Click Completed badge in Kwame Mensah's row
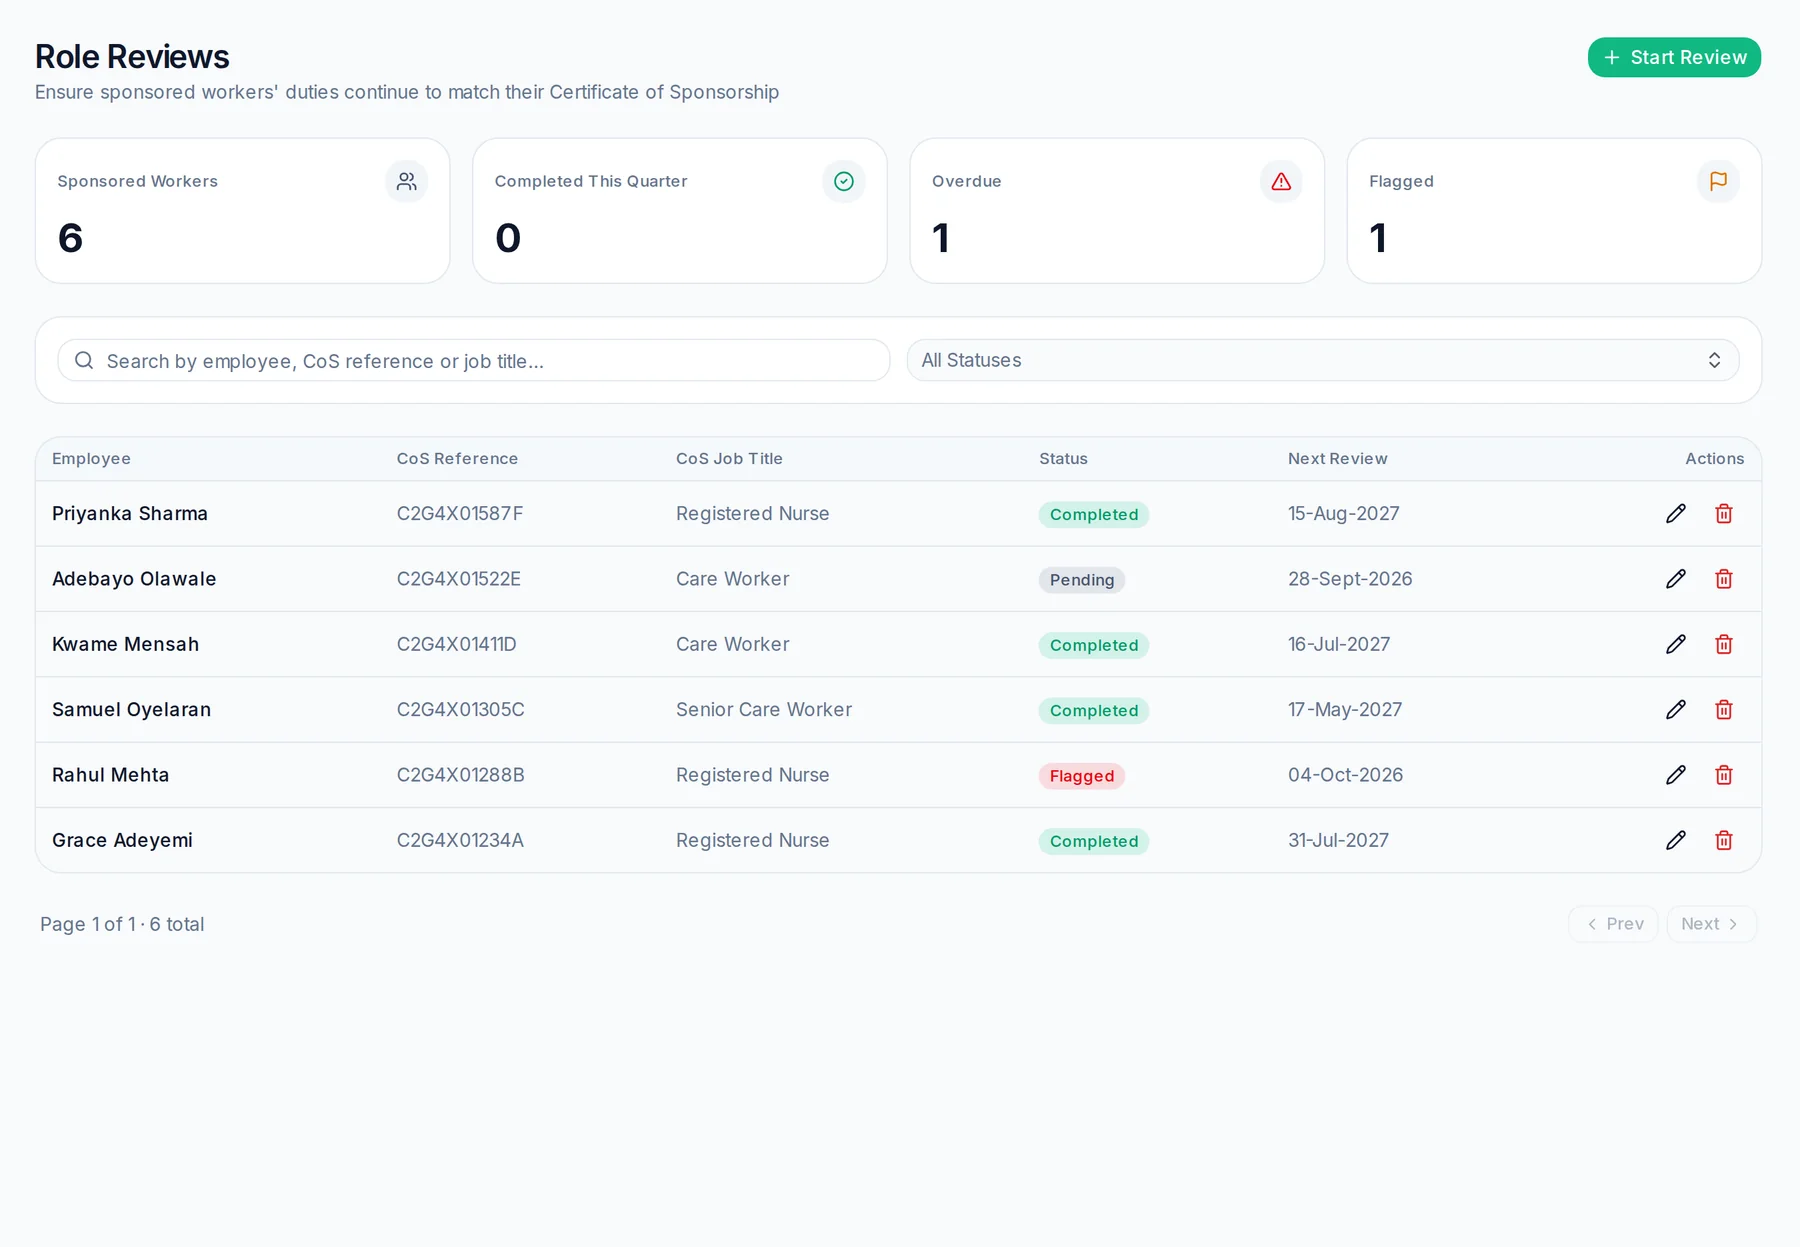This screenshot has height=1247, width=1800. pos(1094,645)
